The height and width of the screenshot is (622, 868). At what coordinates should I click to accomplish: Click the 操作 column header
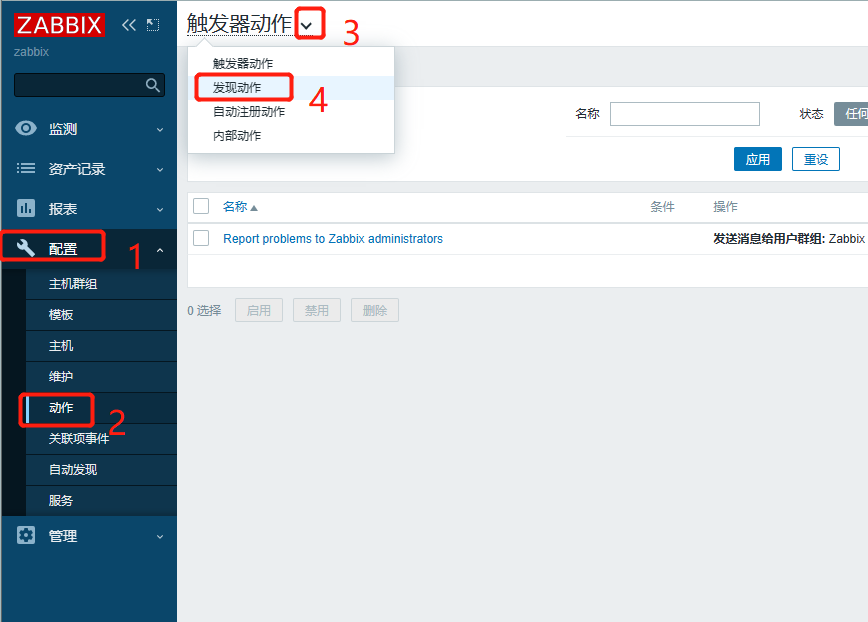(x=725, y=206)
